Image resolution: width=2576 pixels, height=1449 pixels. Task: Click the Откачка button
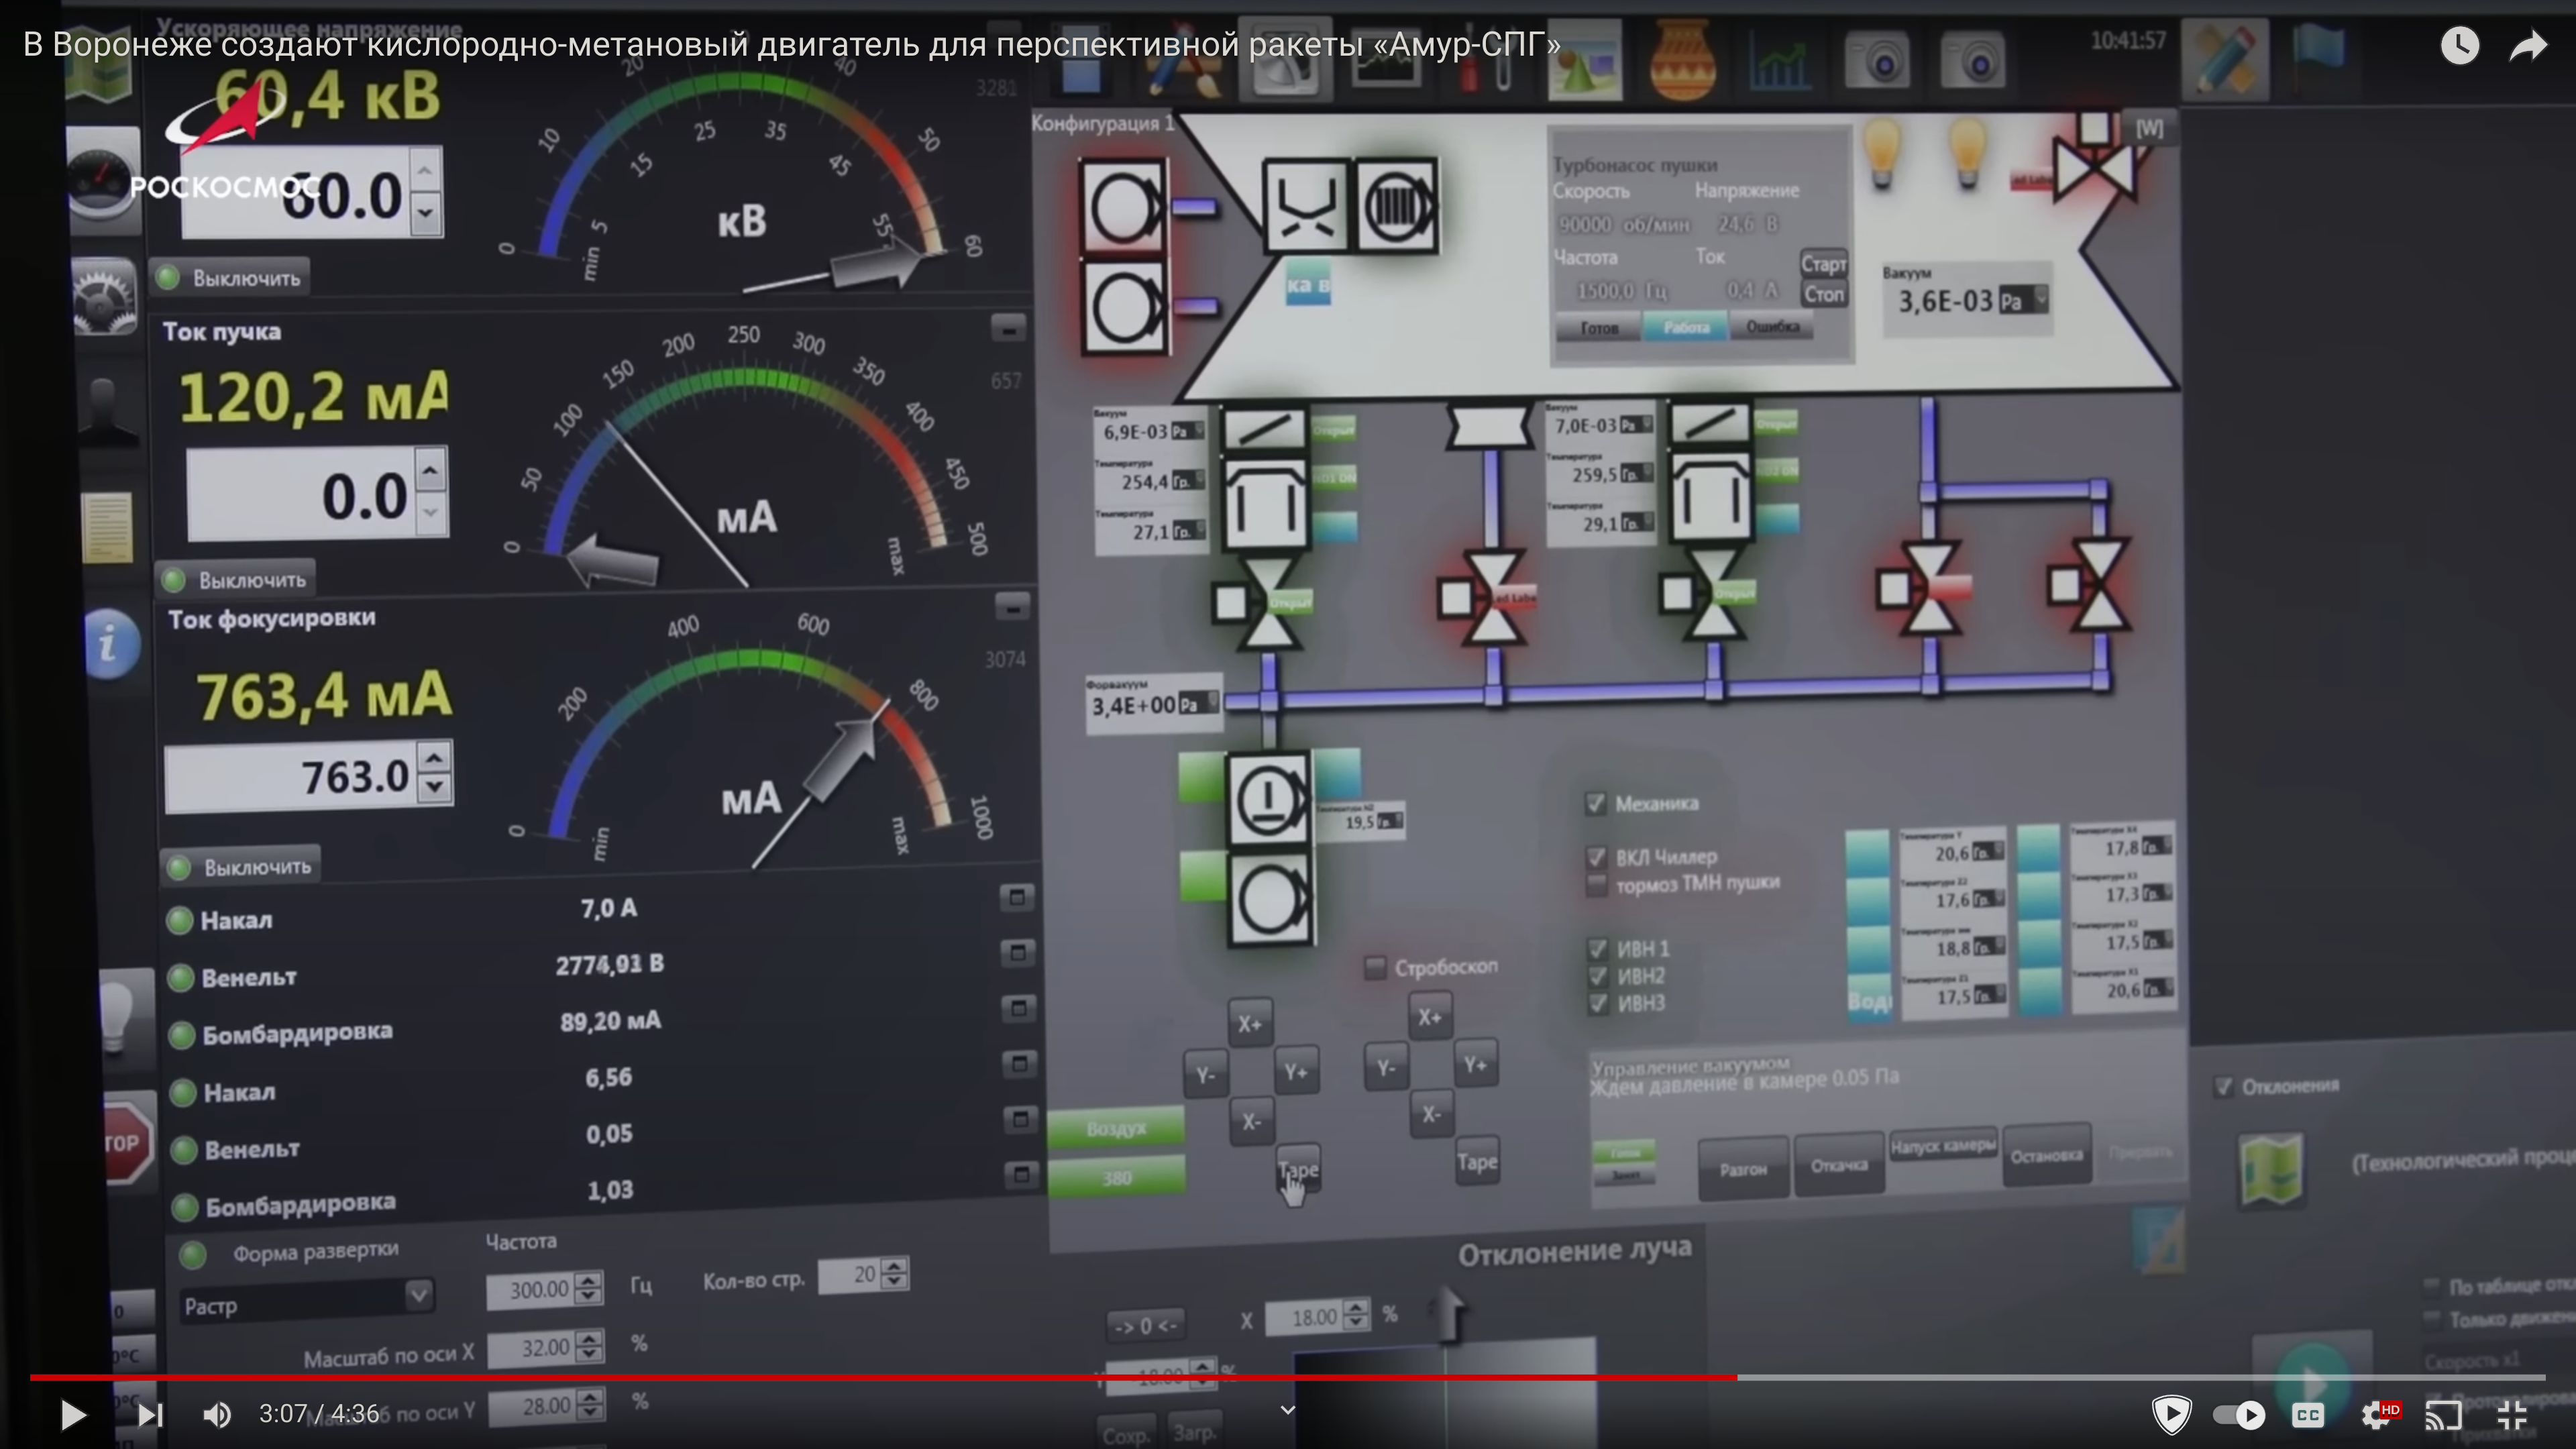(1839, 1164)
